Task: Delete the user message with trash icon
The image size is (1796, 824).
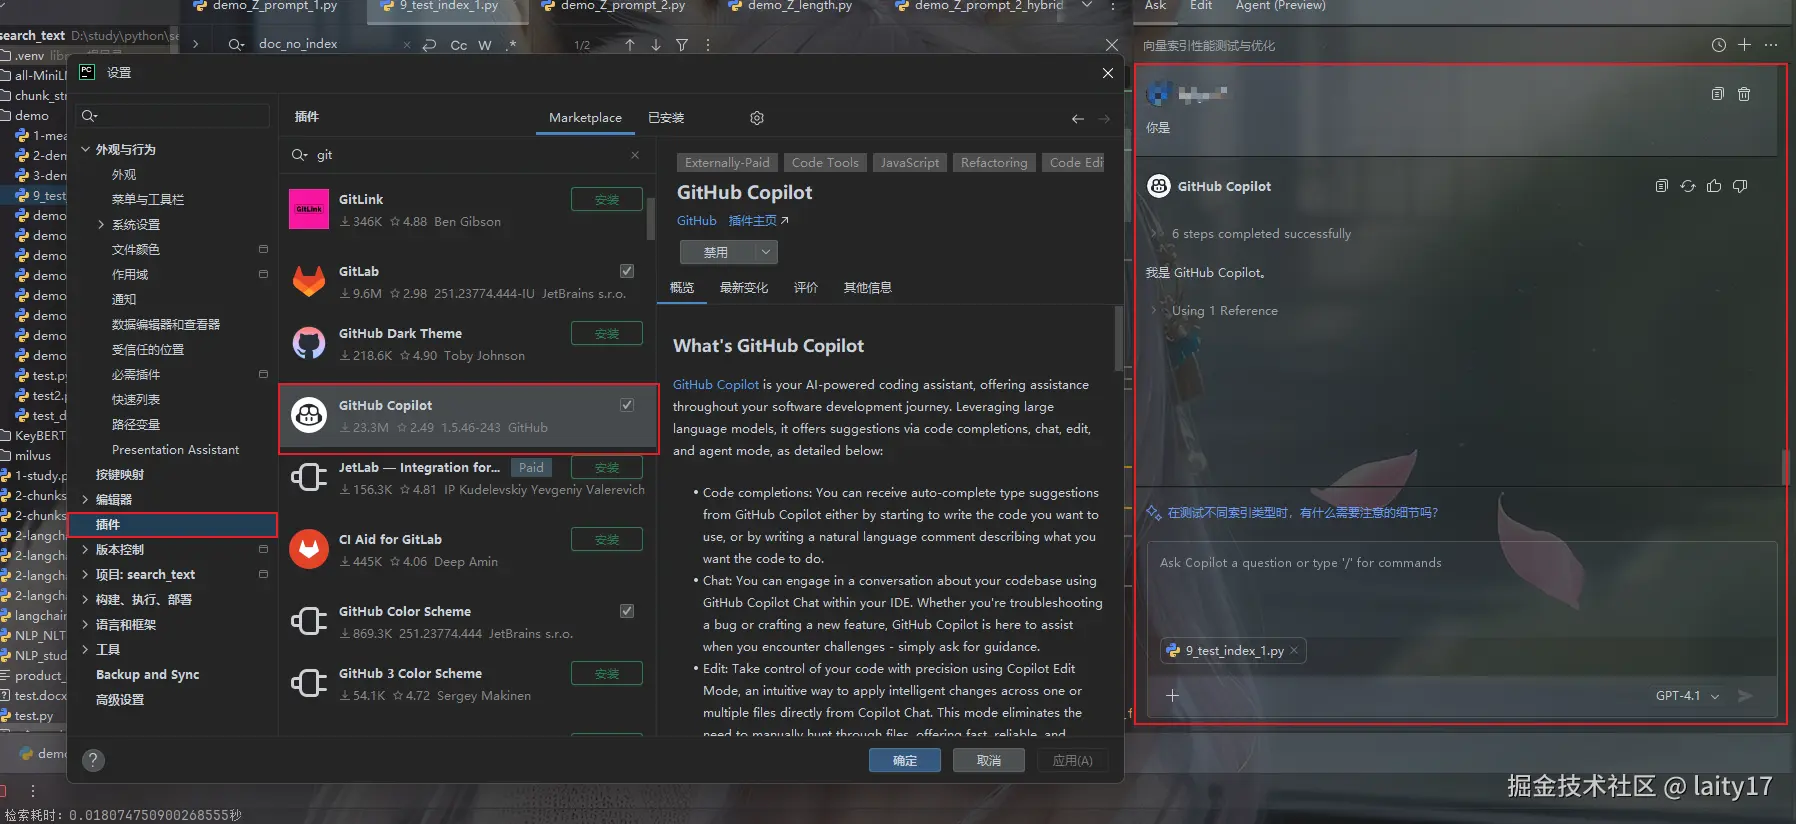Action: [x=1744, y=94]
